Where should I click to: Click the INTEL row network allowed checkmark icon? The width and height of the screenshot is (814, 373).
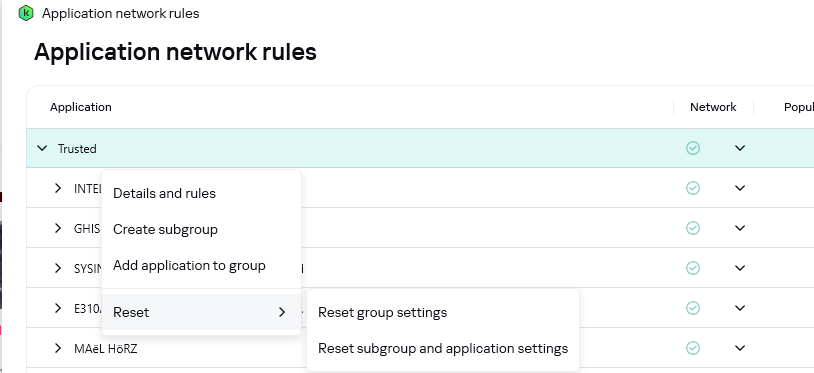point(693,188)
